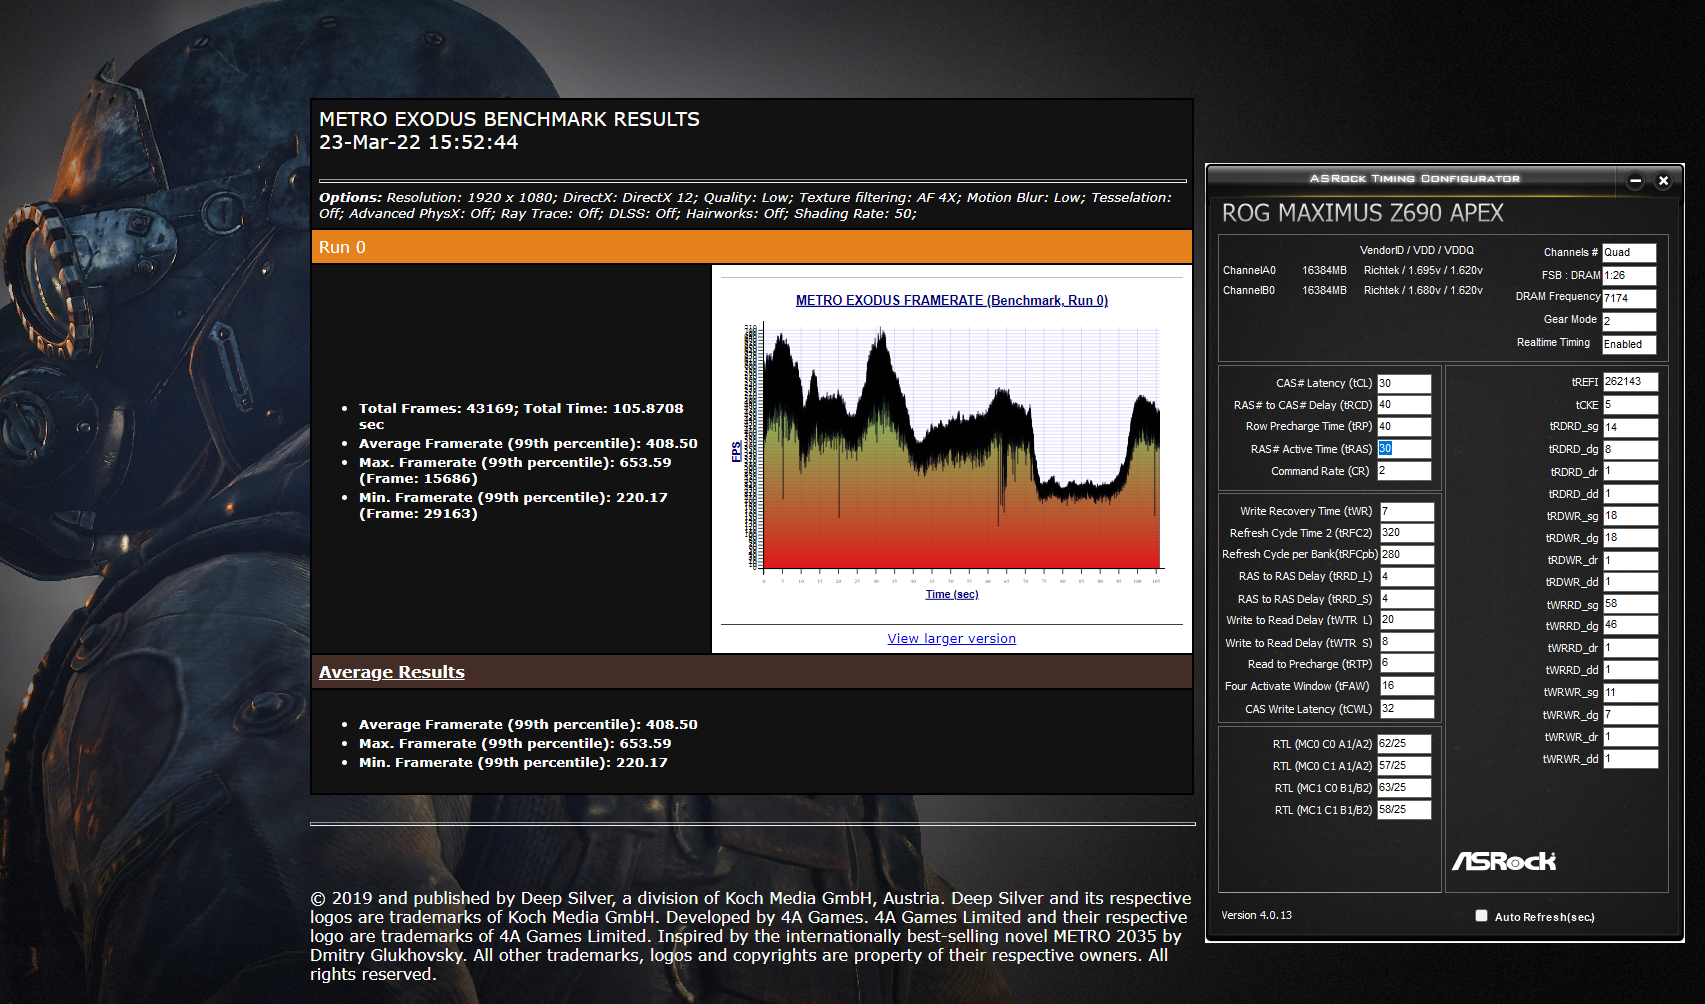Toggle the Auto Refresh(sec) checkbox
The image size is (1705, 1004).
point(1481,916)
